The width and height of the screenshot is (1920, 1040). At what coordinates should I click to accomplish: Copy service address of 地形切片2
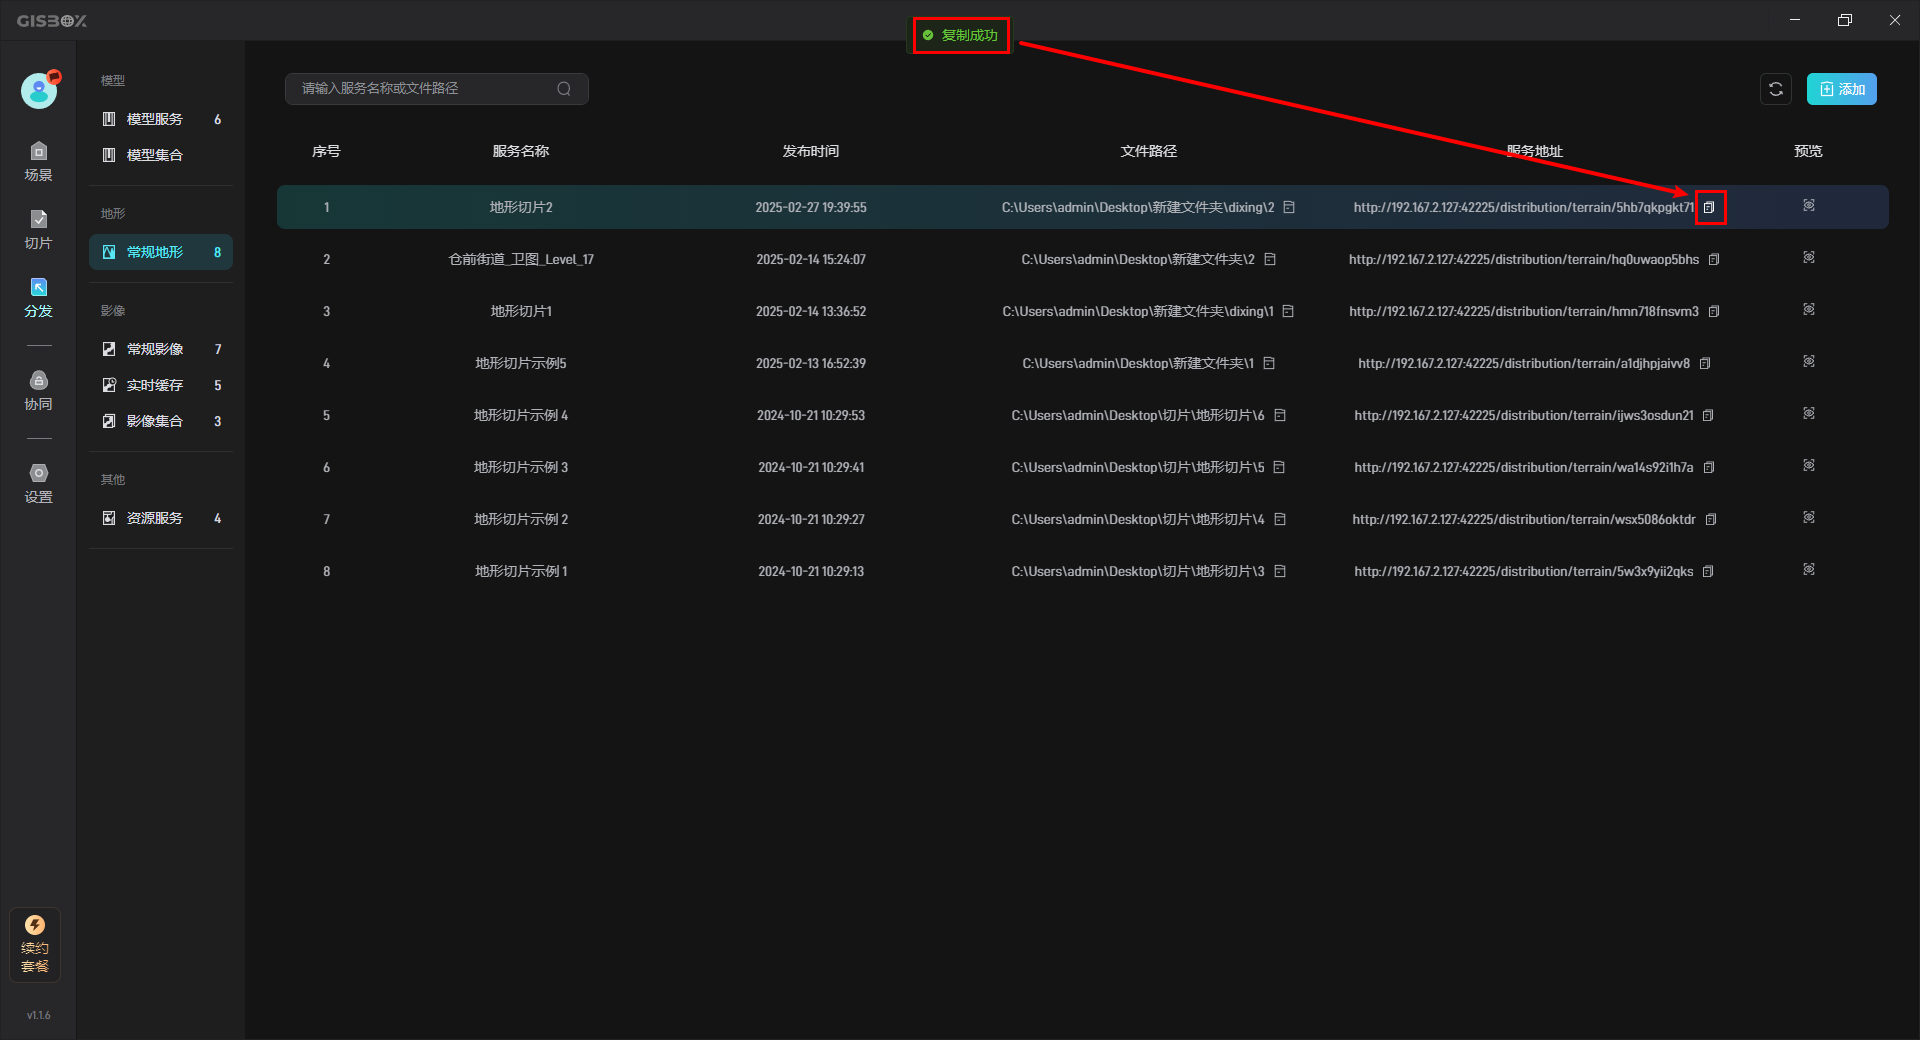coord(1709,207)
